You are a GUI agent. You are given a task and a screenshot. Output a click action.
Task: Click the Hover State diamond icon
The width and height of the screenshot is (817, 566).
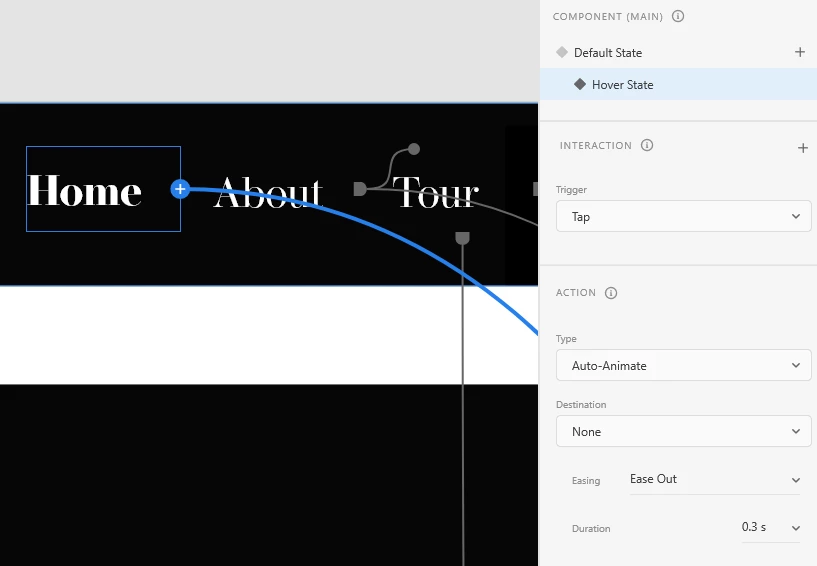tap(580, 84)
